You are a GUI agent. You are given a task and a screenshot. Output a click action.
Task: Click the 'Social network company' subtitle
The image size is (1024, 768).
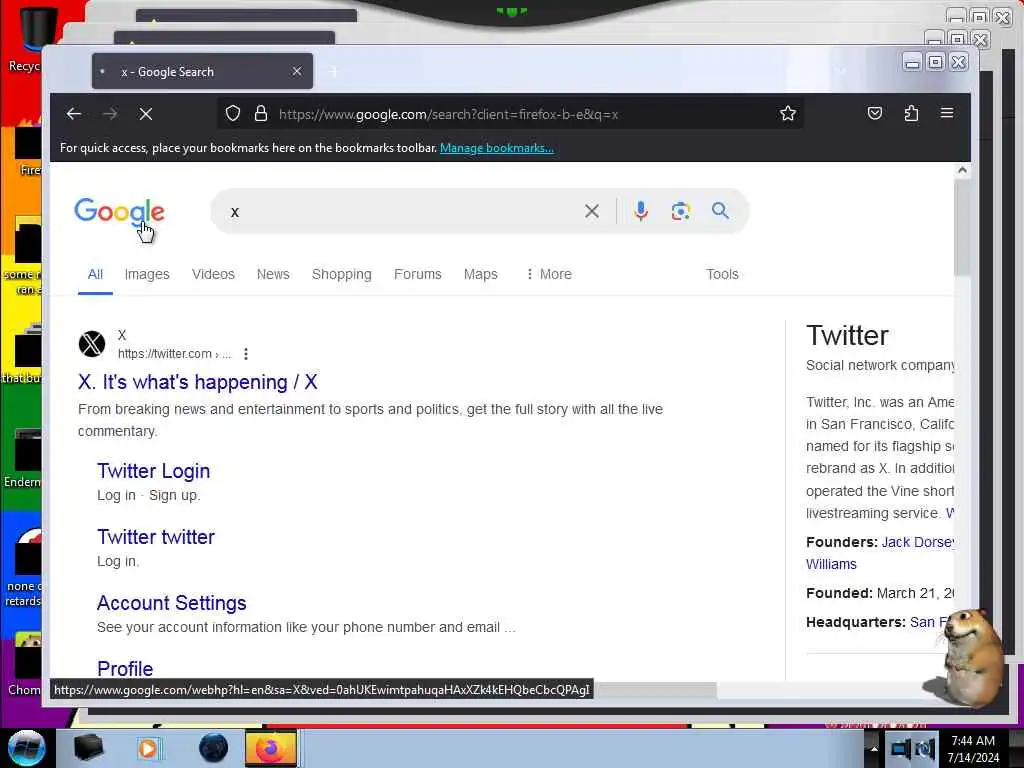click(880, 365)
